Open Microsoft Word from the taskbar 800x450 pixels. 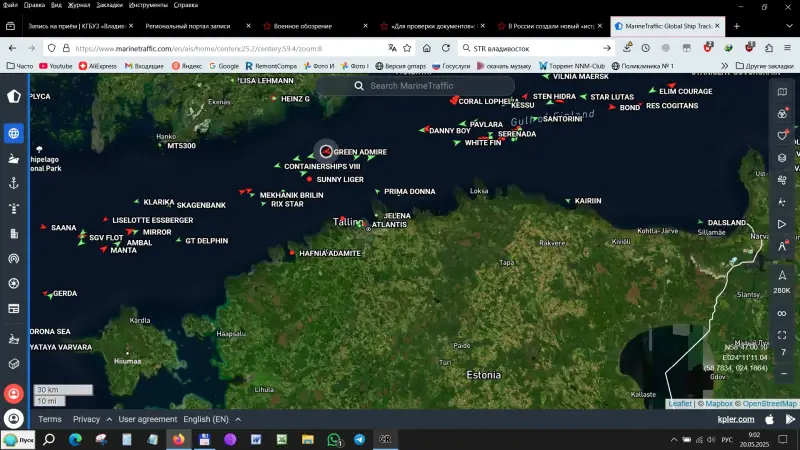tap(256, 439)
